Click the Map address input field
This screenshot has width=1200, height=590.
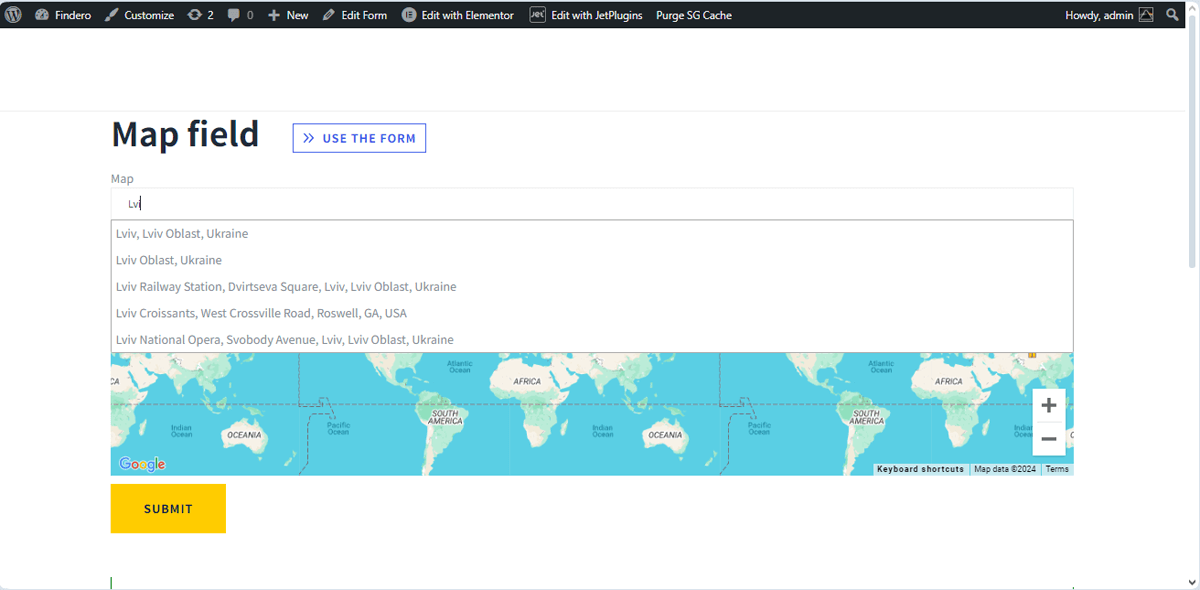[x=590, y=204]
